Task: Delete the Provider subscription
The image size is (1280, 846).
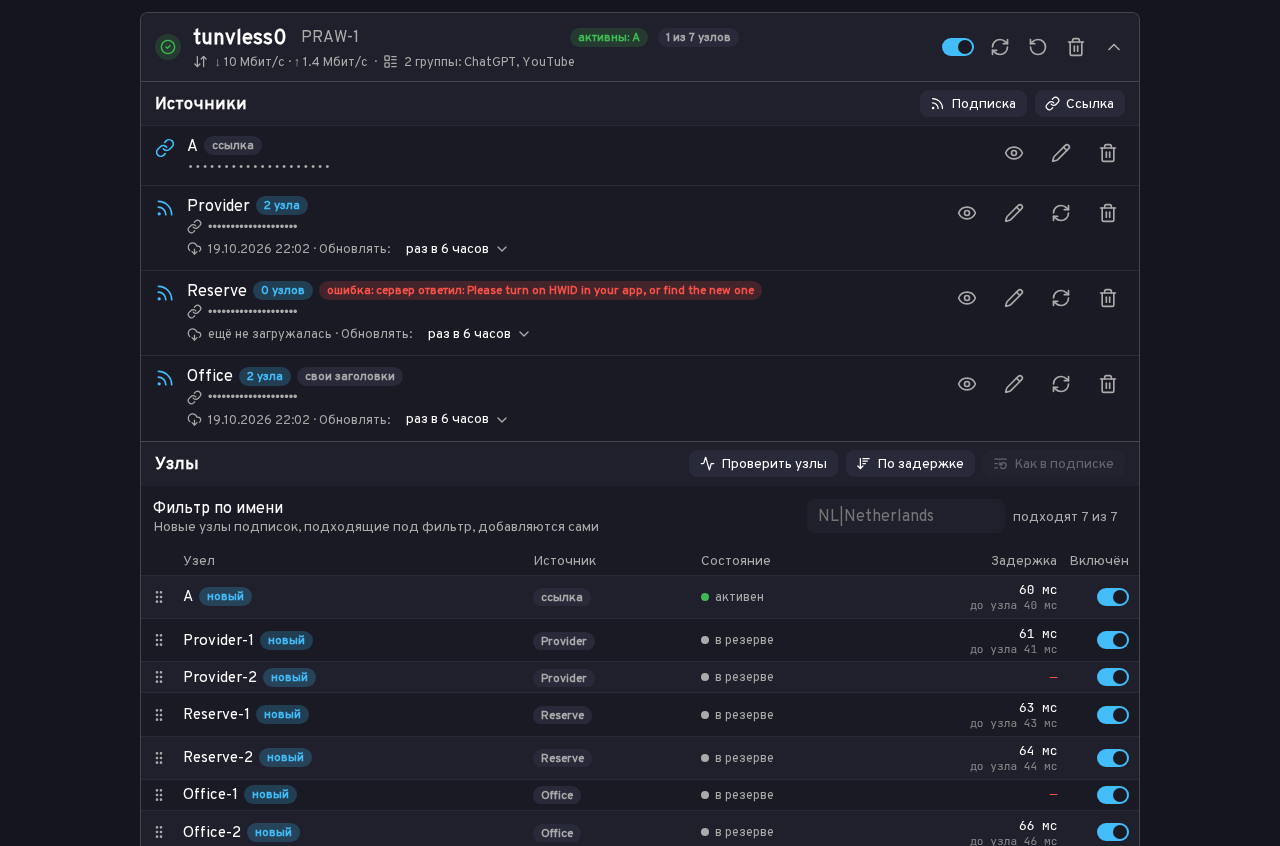Action: point(1108,213)
